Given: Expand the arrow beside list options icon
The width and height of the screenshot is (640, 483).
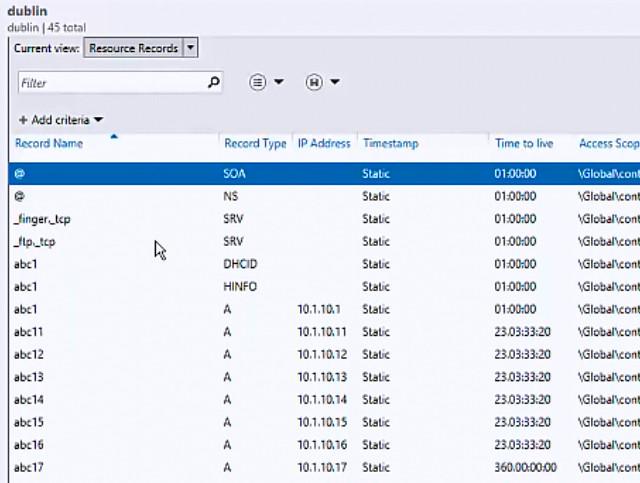Looking at the screenshot, I should (279, 82).
